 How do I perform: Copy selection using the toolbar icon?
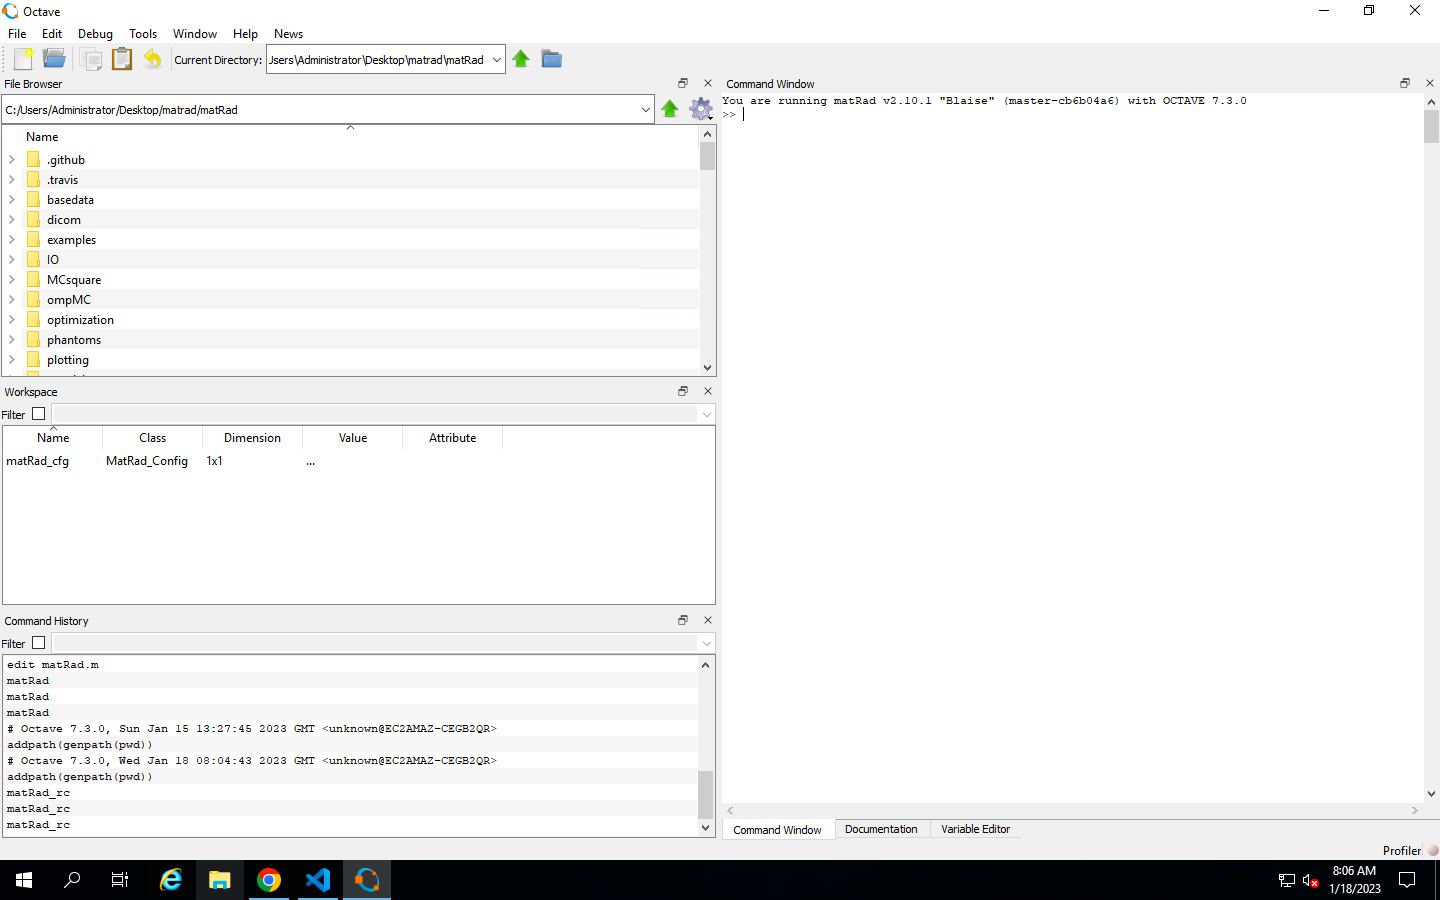91,58
